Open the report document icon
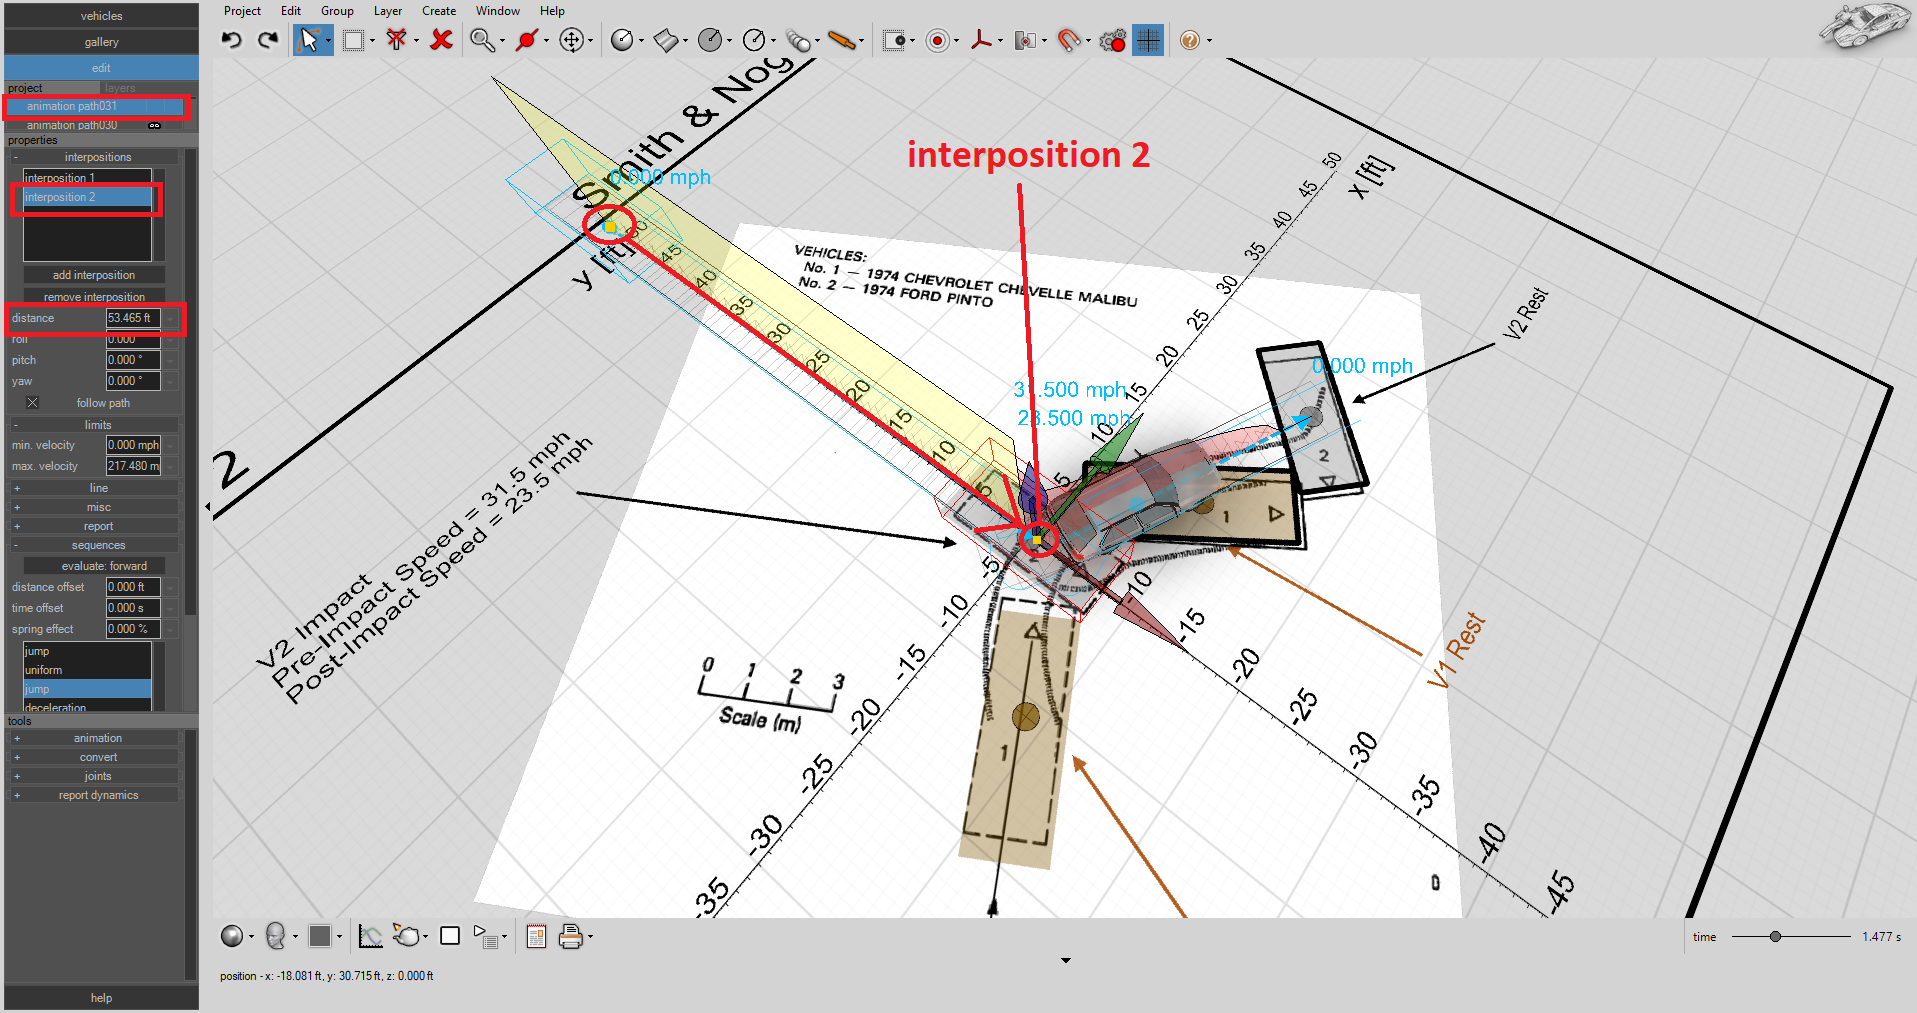This screenshot has height=1013, width=1917. pyautogui.click(x=536, y=936)
